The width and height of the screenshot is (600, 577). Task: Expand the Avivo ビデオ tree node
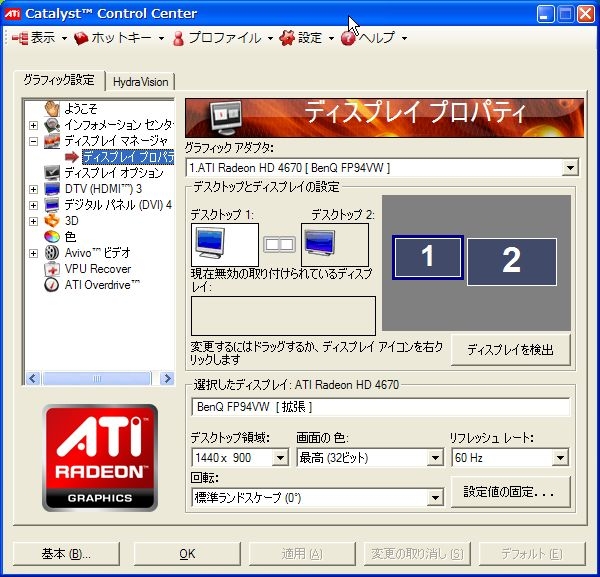click(x=33, y=253)
